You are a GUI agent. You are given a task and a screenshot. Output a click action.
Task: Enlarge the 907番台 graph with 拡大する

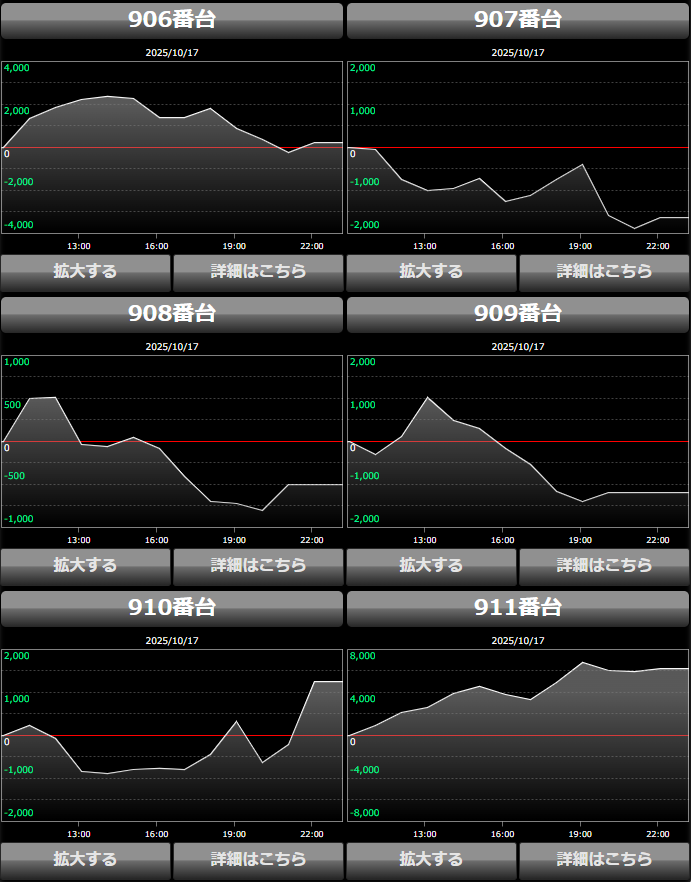pos(431,271)
